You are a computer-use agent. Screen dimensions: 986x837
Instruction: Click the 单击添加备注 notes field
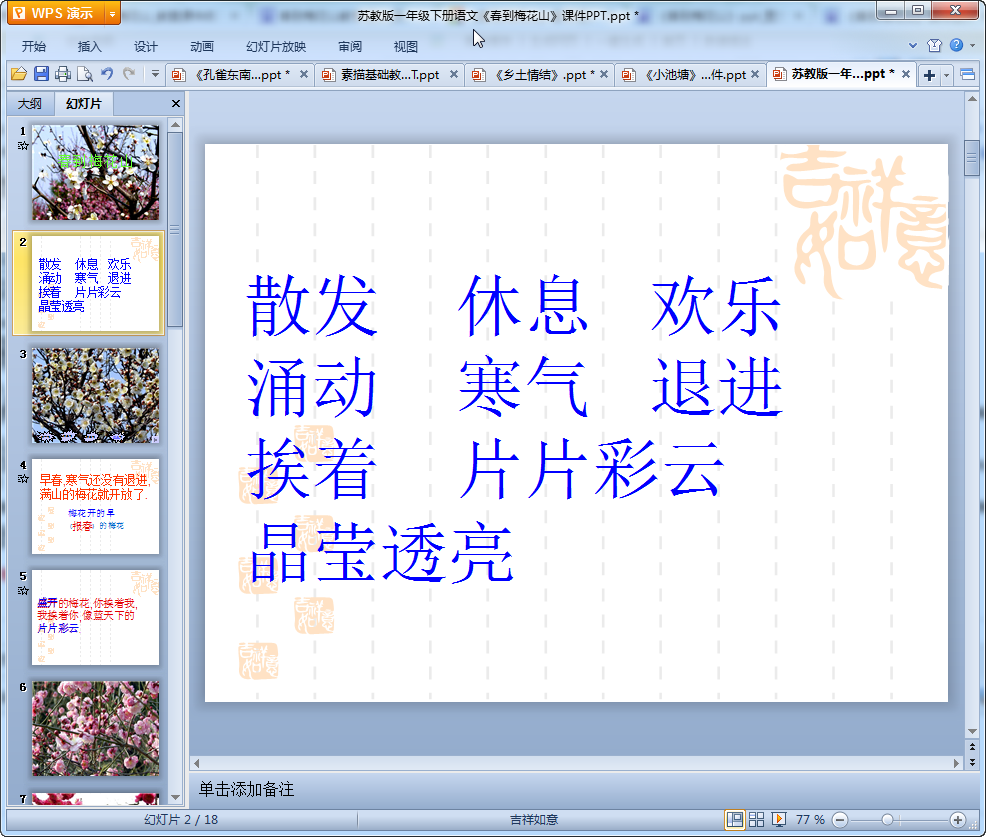[585, 790]
